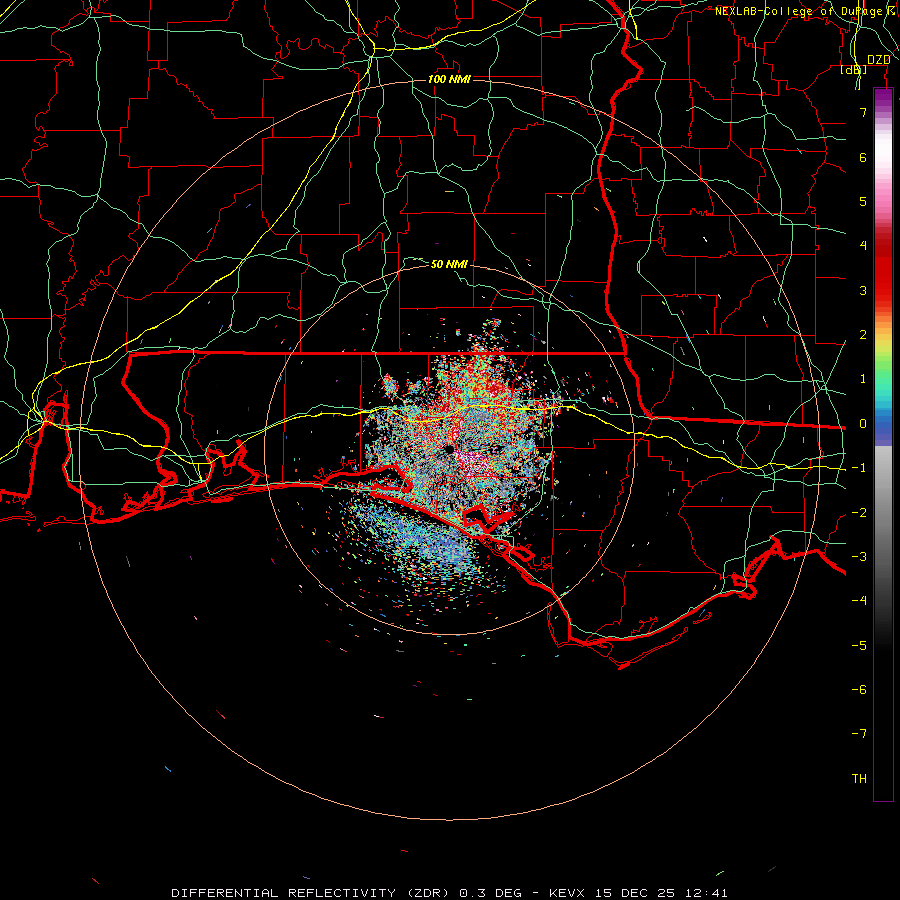Click the 3 dB value on the scale
Screen dimensions: 900x900
point(863,290)
